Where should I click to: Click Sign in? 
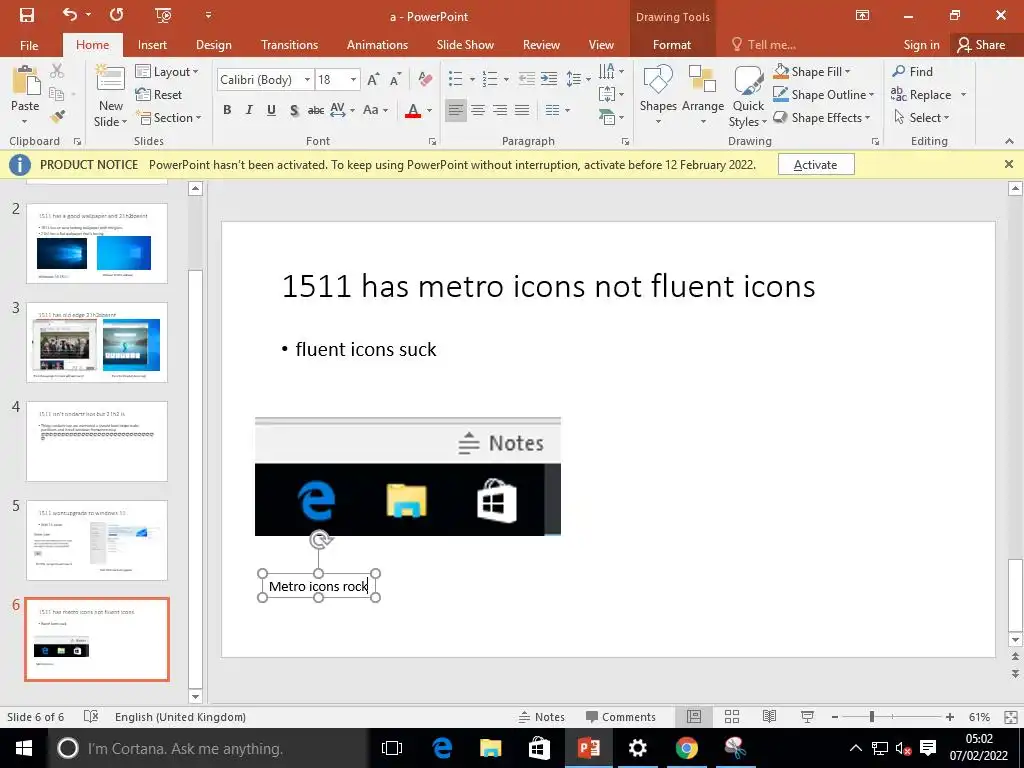(921, 45)
